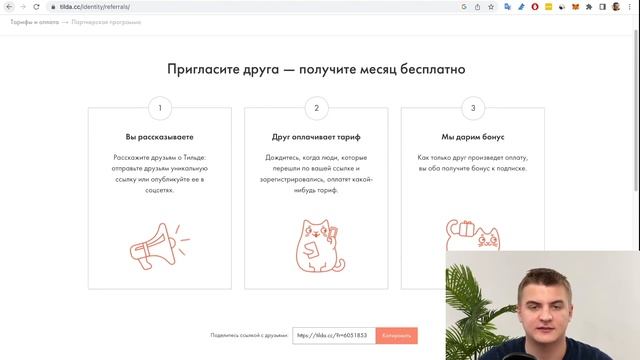Click the Мы дарим бонус card title
The width and height of the screenshot is (640, 360).
[x=473, y=137]
